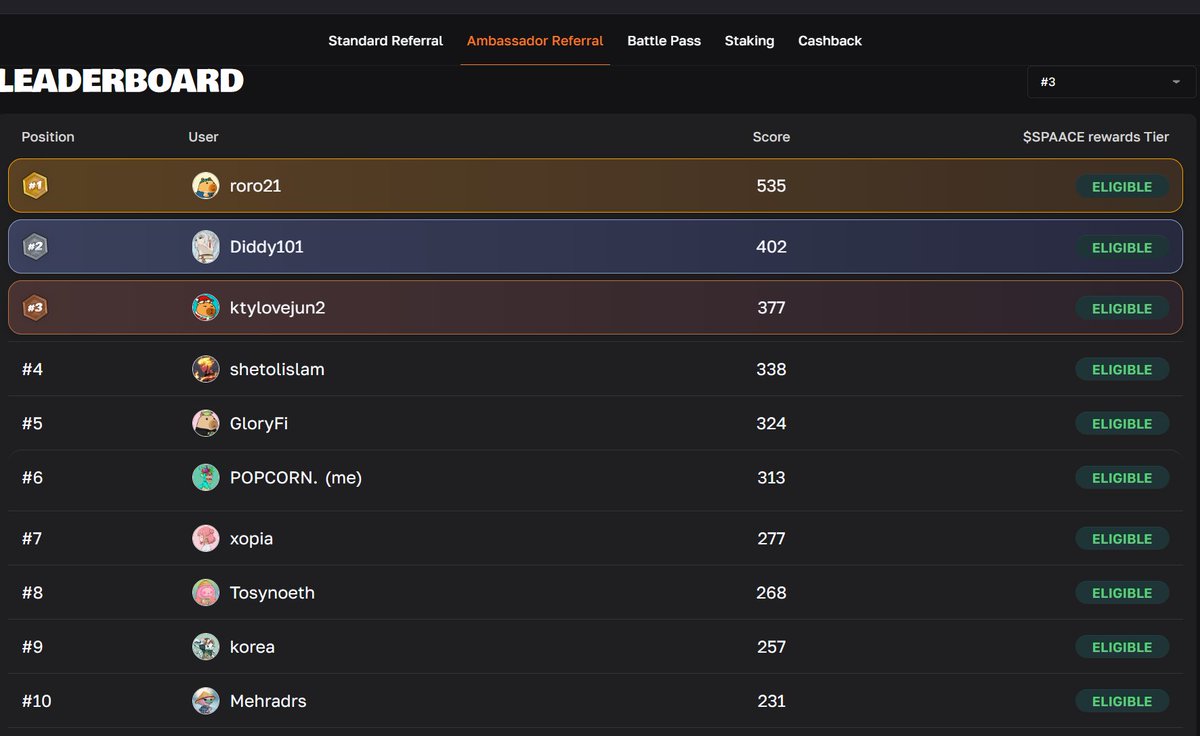View GloryFi's avatar
The image size is (1200, 736).
click(x=205, y=423)
